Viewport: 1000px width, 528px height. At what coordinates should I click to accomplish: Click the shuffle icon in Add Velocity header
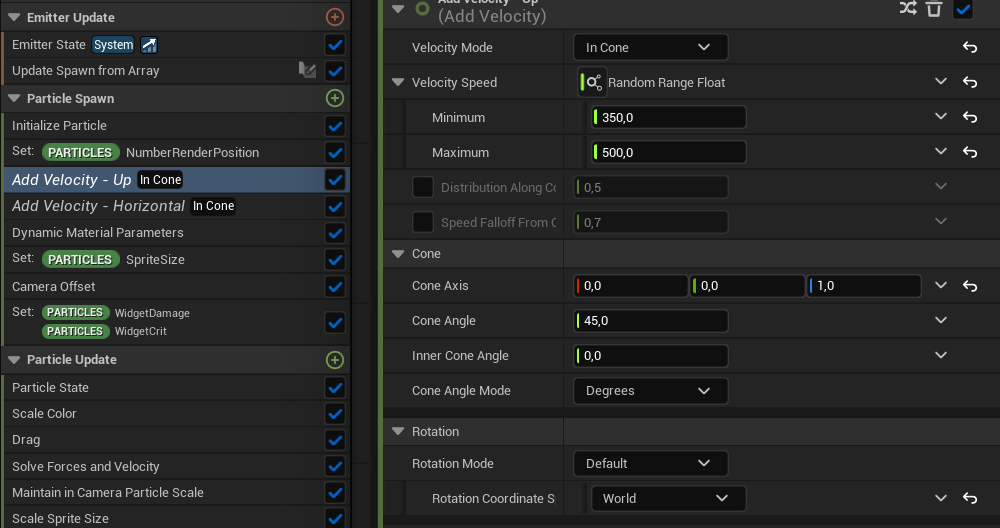point(907,8)
